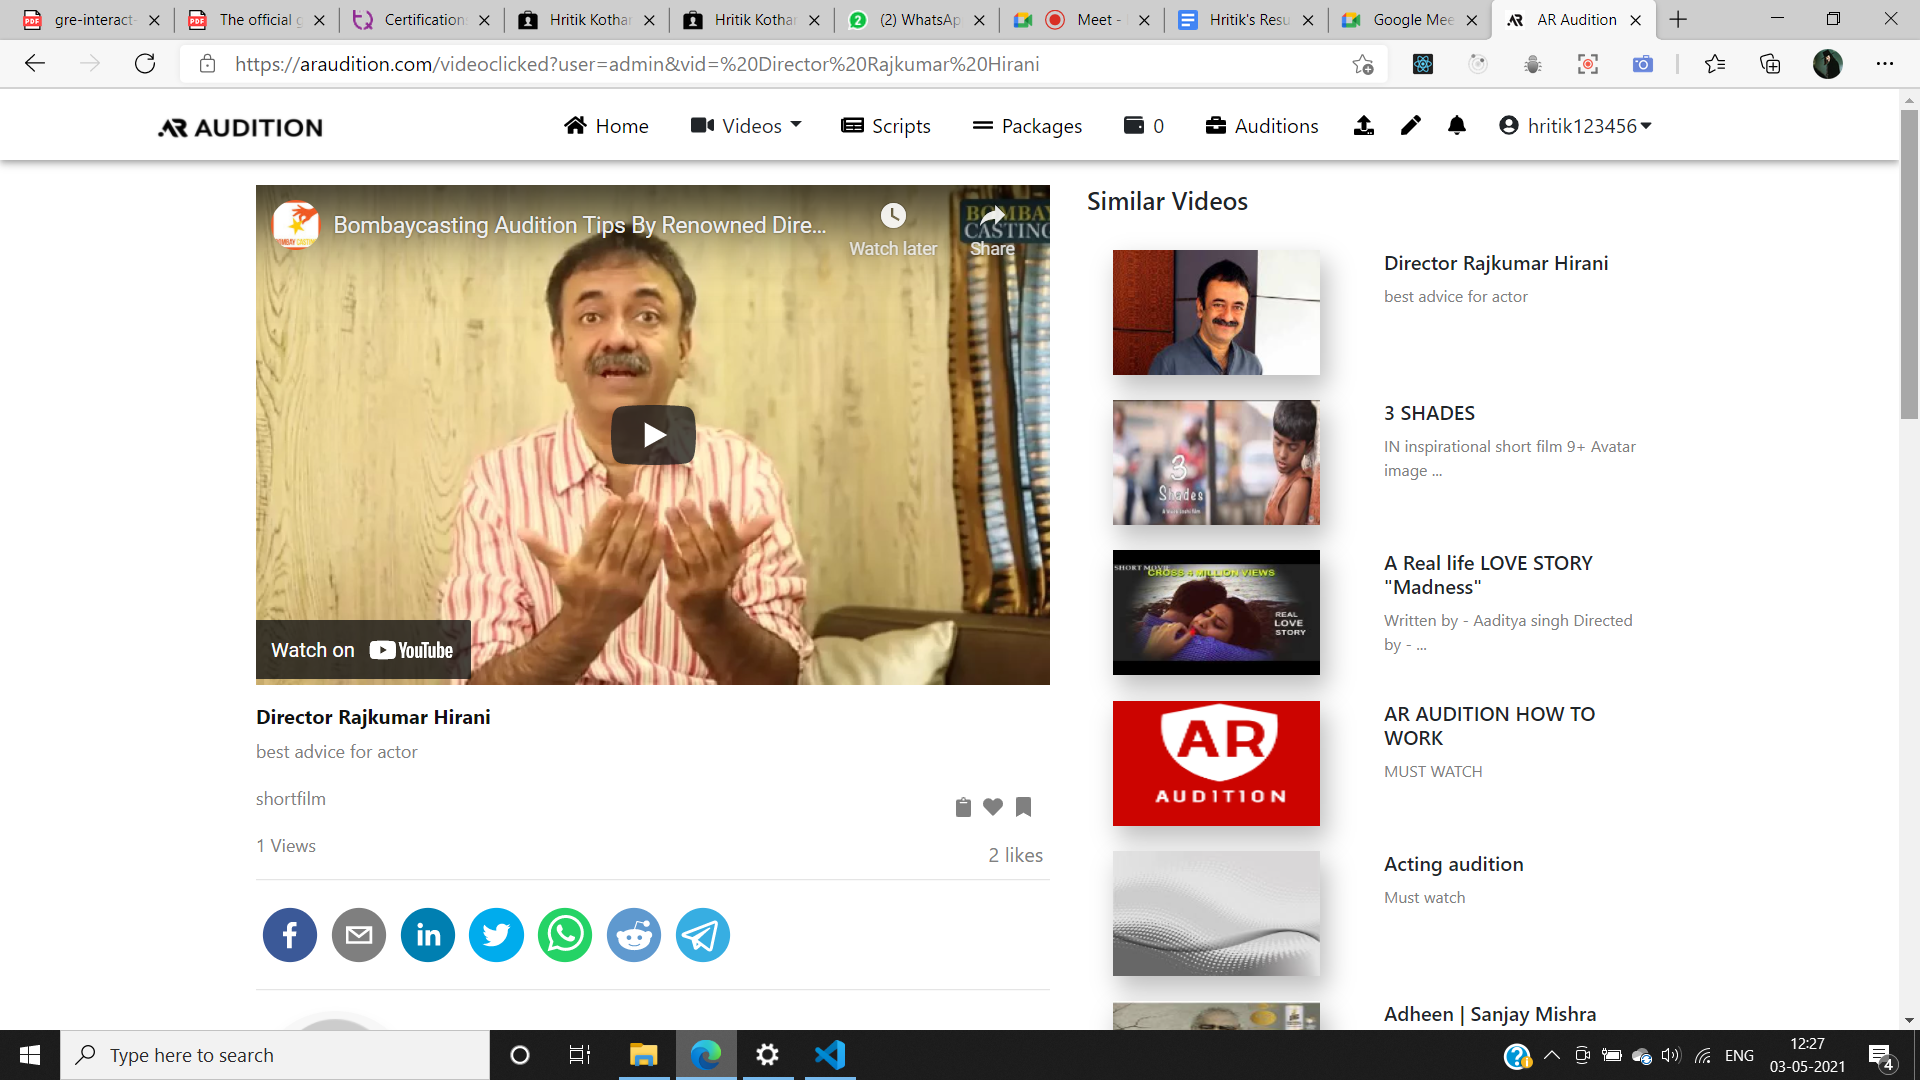Open video via Watch on YouTube
The width and height of the screenshot is (1920, 1080).
363,650
